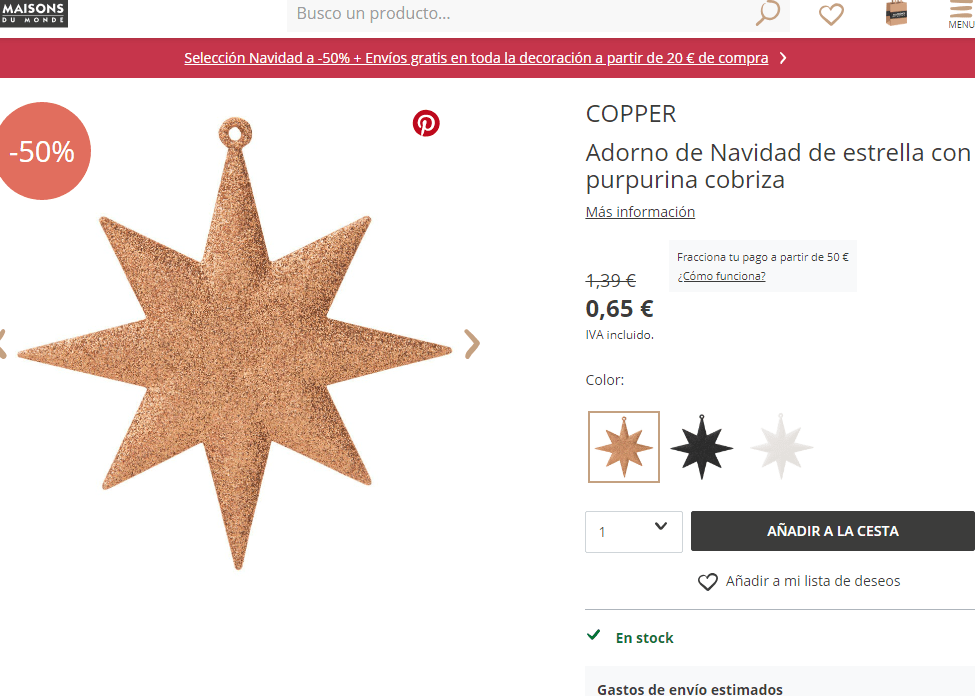Open the shopping bag cart icon
The height and width of the screenshot is (696, 975).
pyautogui.click(x=896, y=13)
